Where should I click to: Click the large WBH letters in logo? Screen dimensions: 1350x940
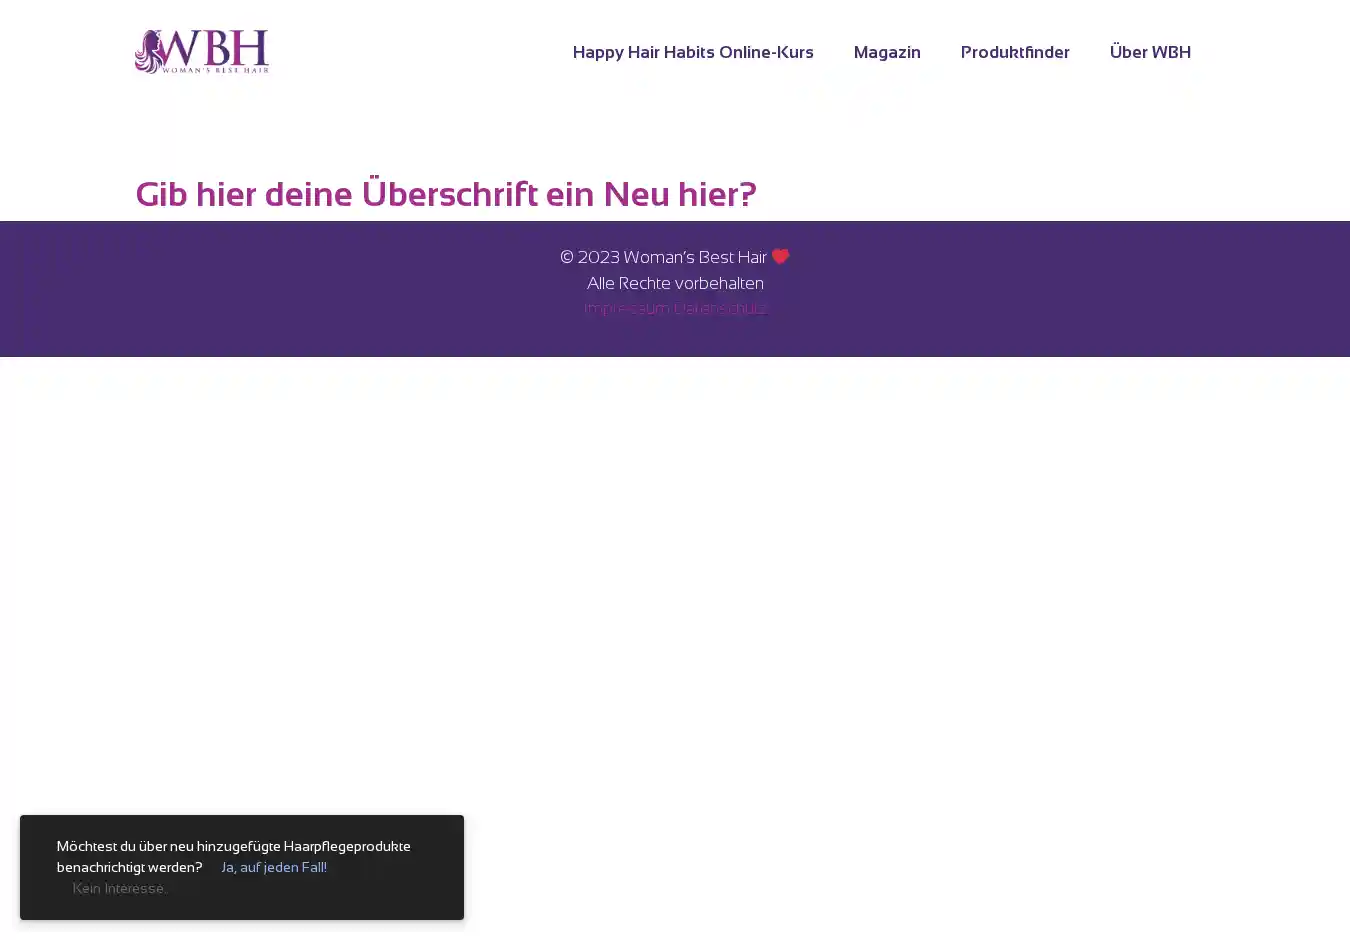point(216,47)
